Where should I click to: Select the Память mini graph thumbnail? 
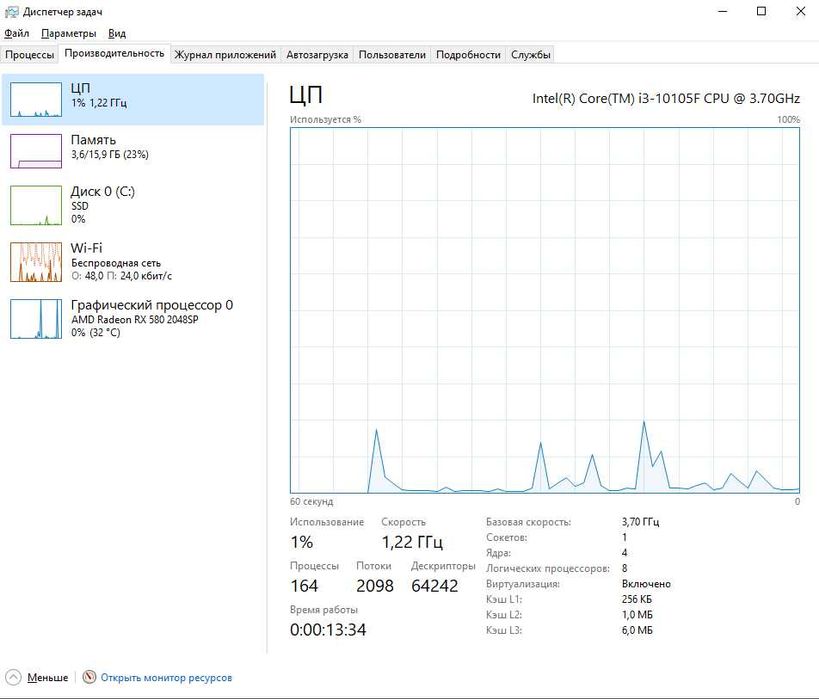tap(36, 151)
